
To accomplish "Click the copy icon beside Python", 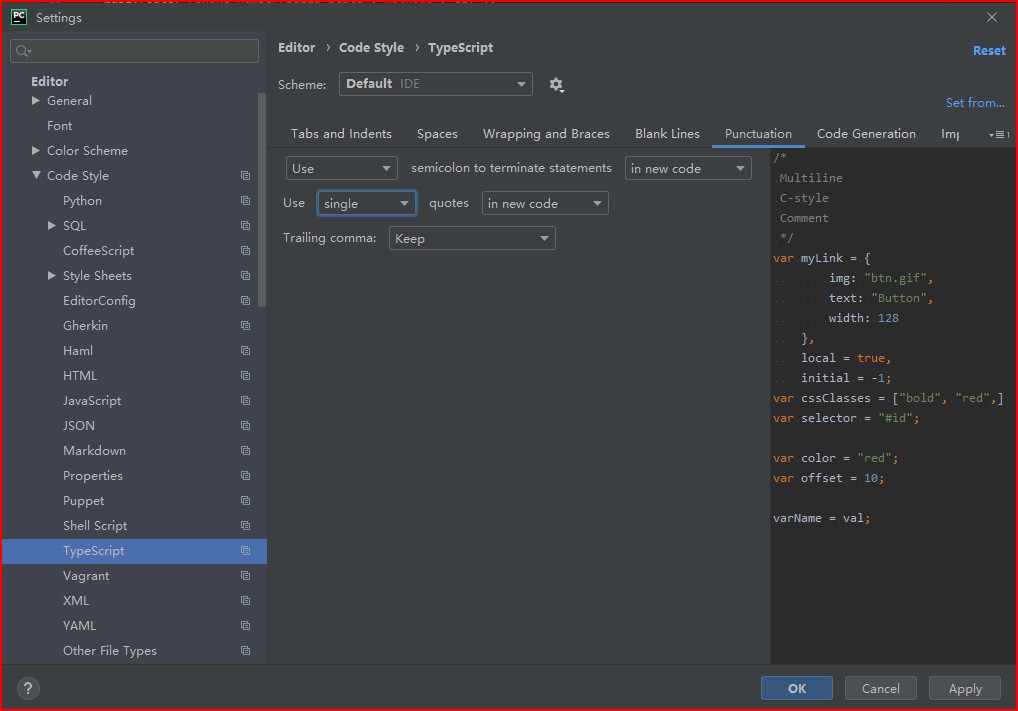I will point(245,201).
